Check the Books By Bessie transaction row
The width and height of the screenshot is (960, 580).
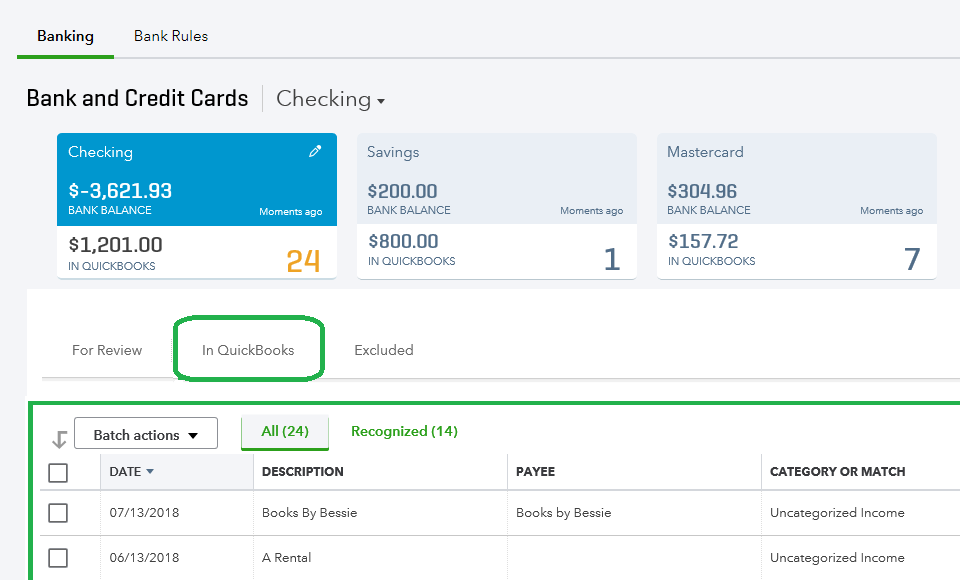click(x=58, y=513)
